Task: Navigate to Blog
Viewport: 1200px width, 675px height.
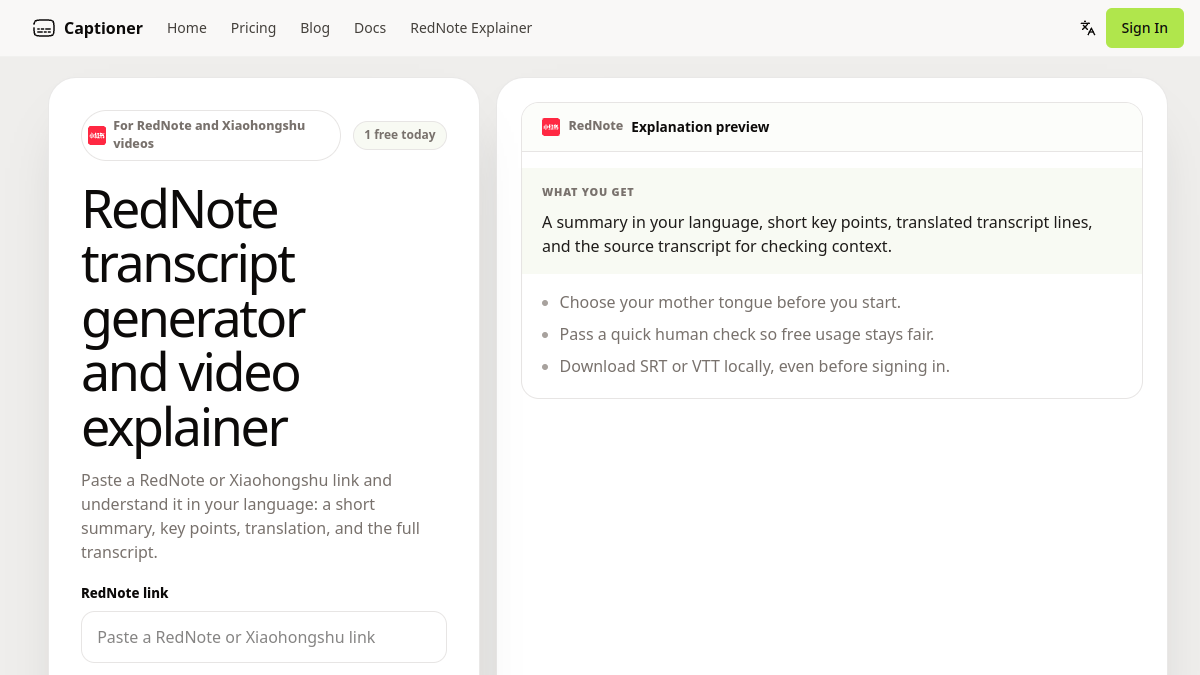Action: coord(315,28)
